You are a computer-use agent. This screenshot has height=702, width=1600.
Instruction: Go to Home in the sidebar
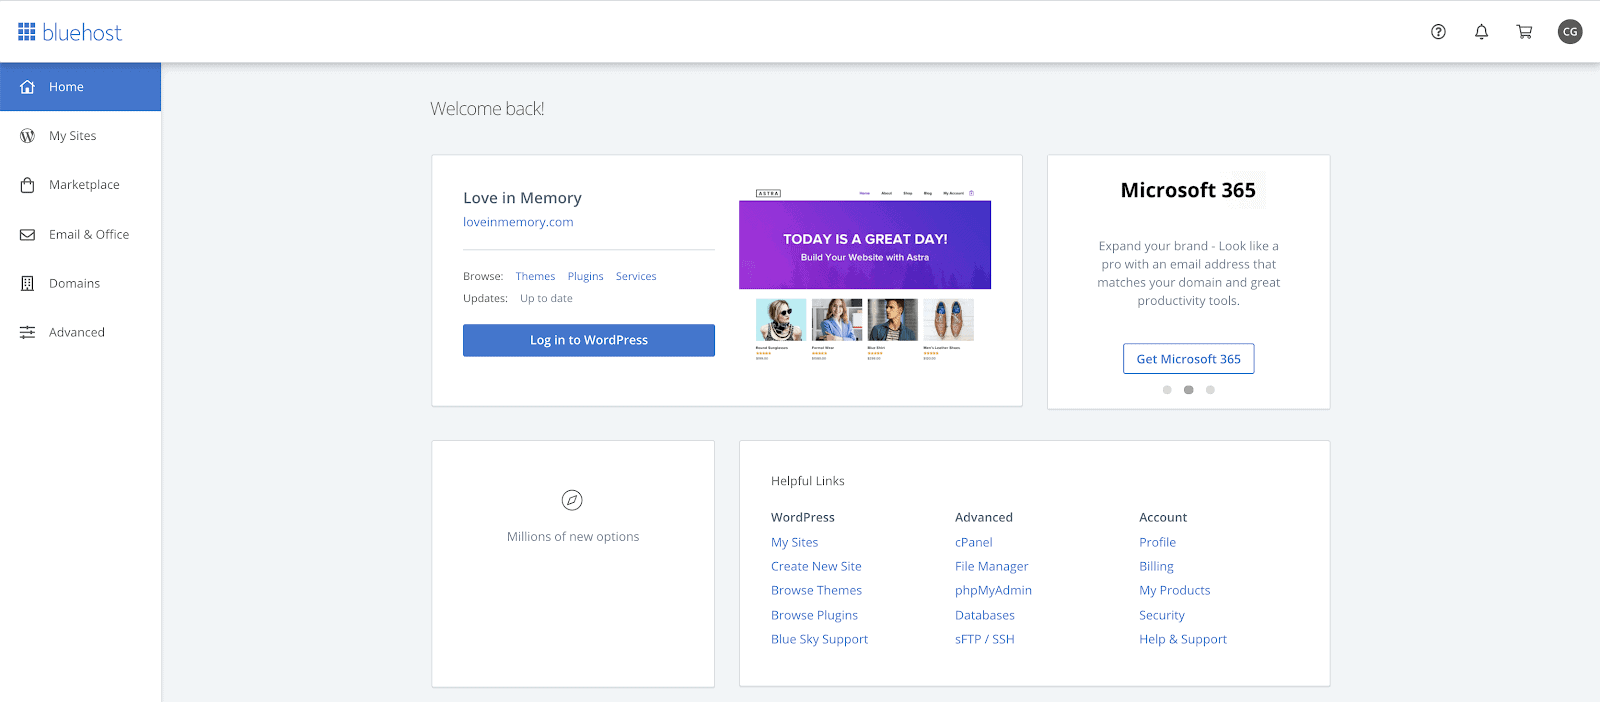80,87
